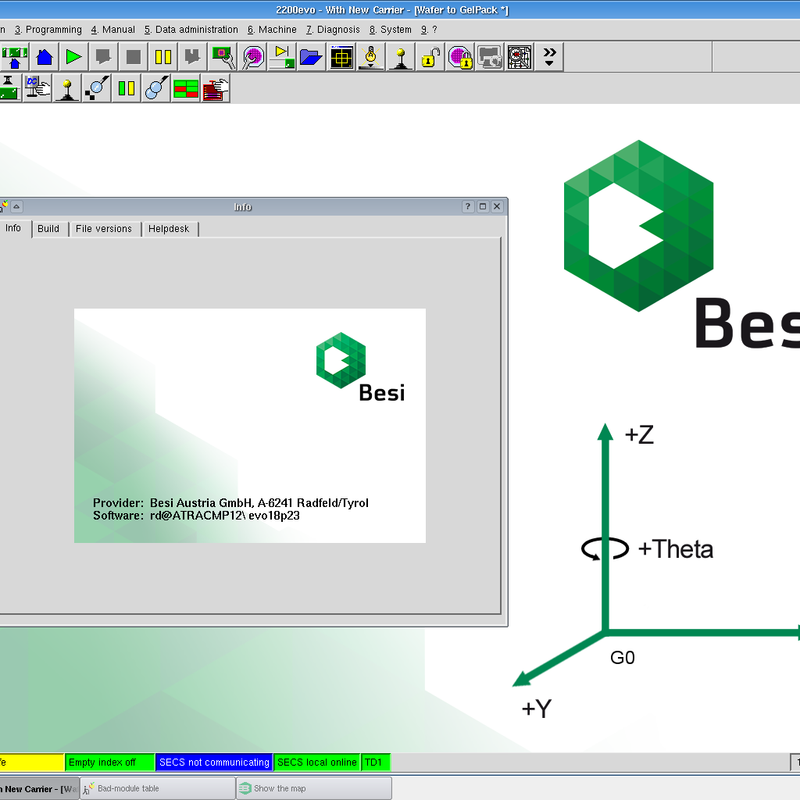Click the Info dialog question mark help button
The width and height of the screenshot is (800, 800).
pyautogui.click(x=468, y=207)
